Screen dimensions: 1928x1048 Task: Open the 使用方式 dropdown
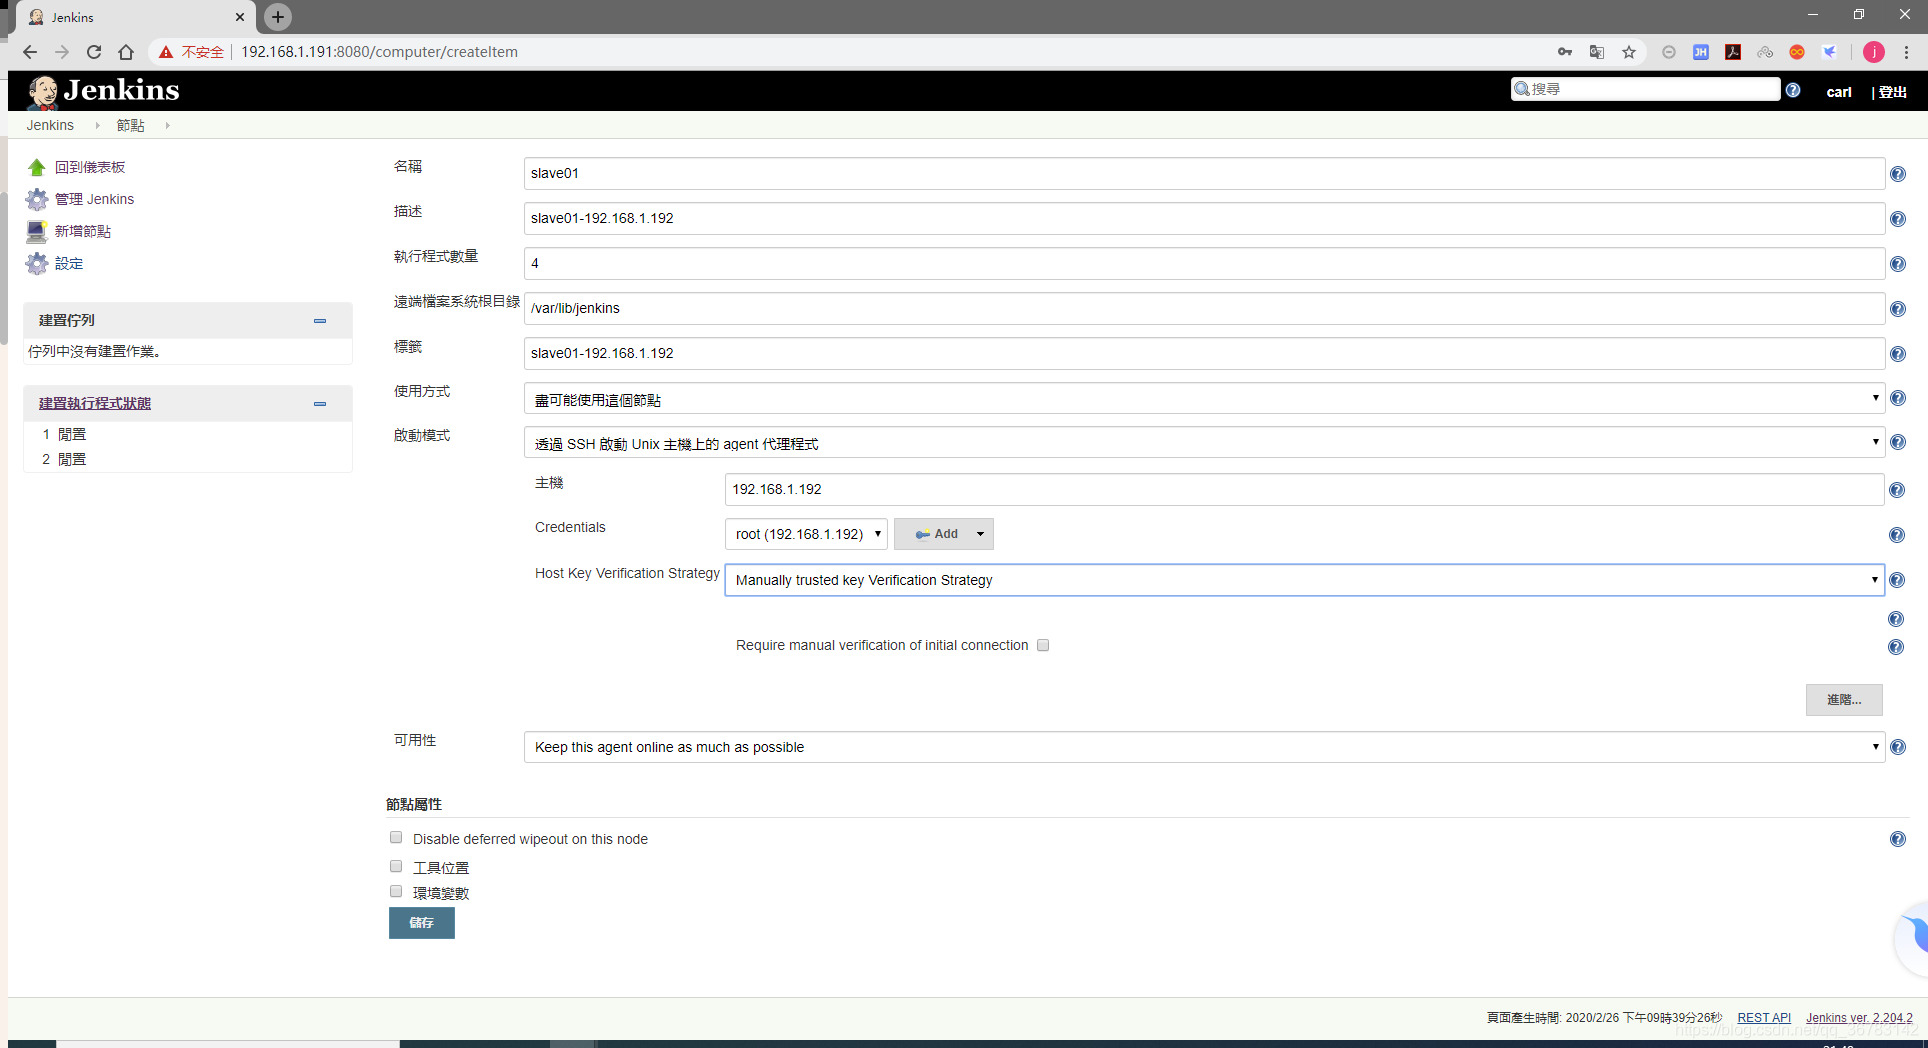1204,398
